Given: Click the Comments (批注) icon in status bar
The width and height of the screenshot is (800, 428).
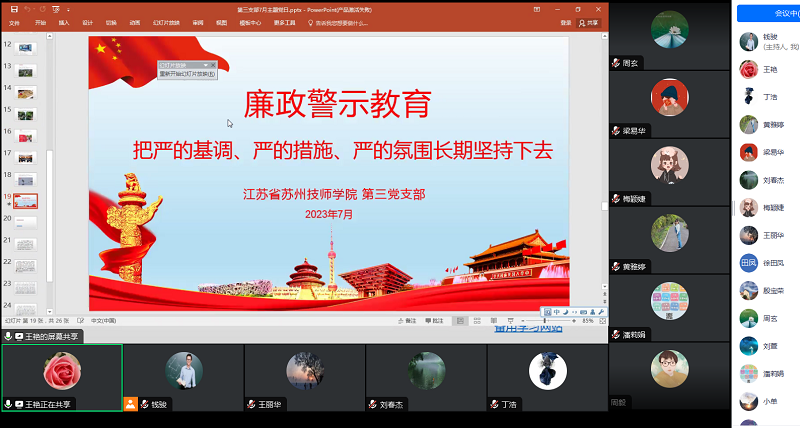Looking at the screenshot, I should tap(431, 321).
